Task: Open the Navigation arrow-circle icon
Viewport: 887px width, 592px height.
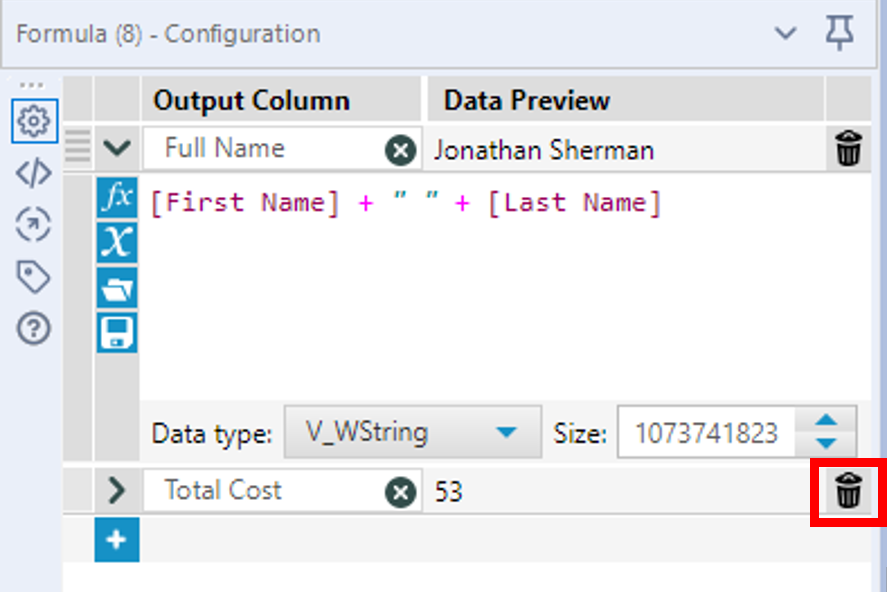Action: point(34,224)
